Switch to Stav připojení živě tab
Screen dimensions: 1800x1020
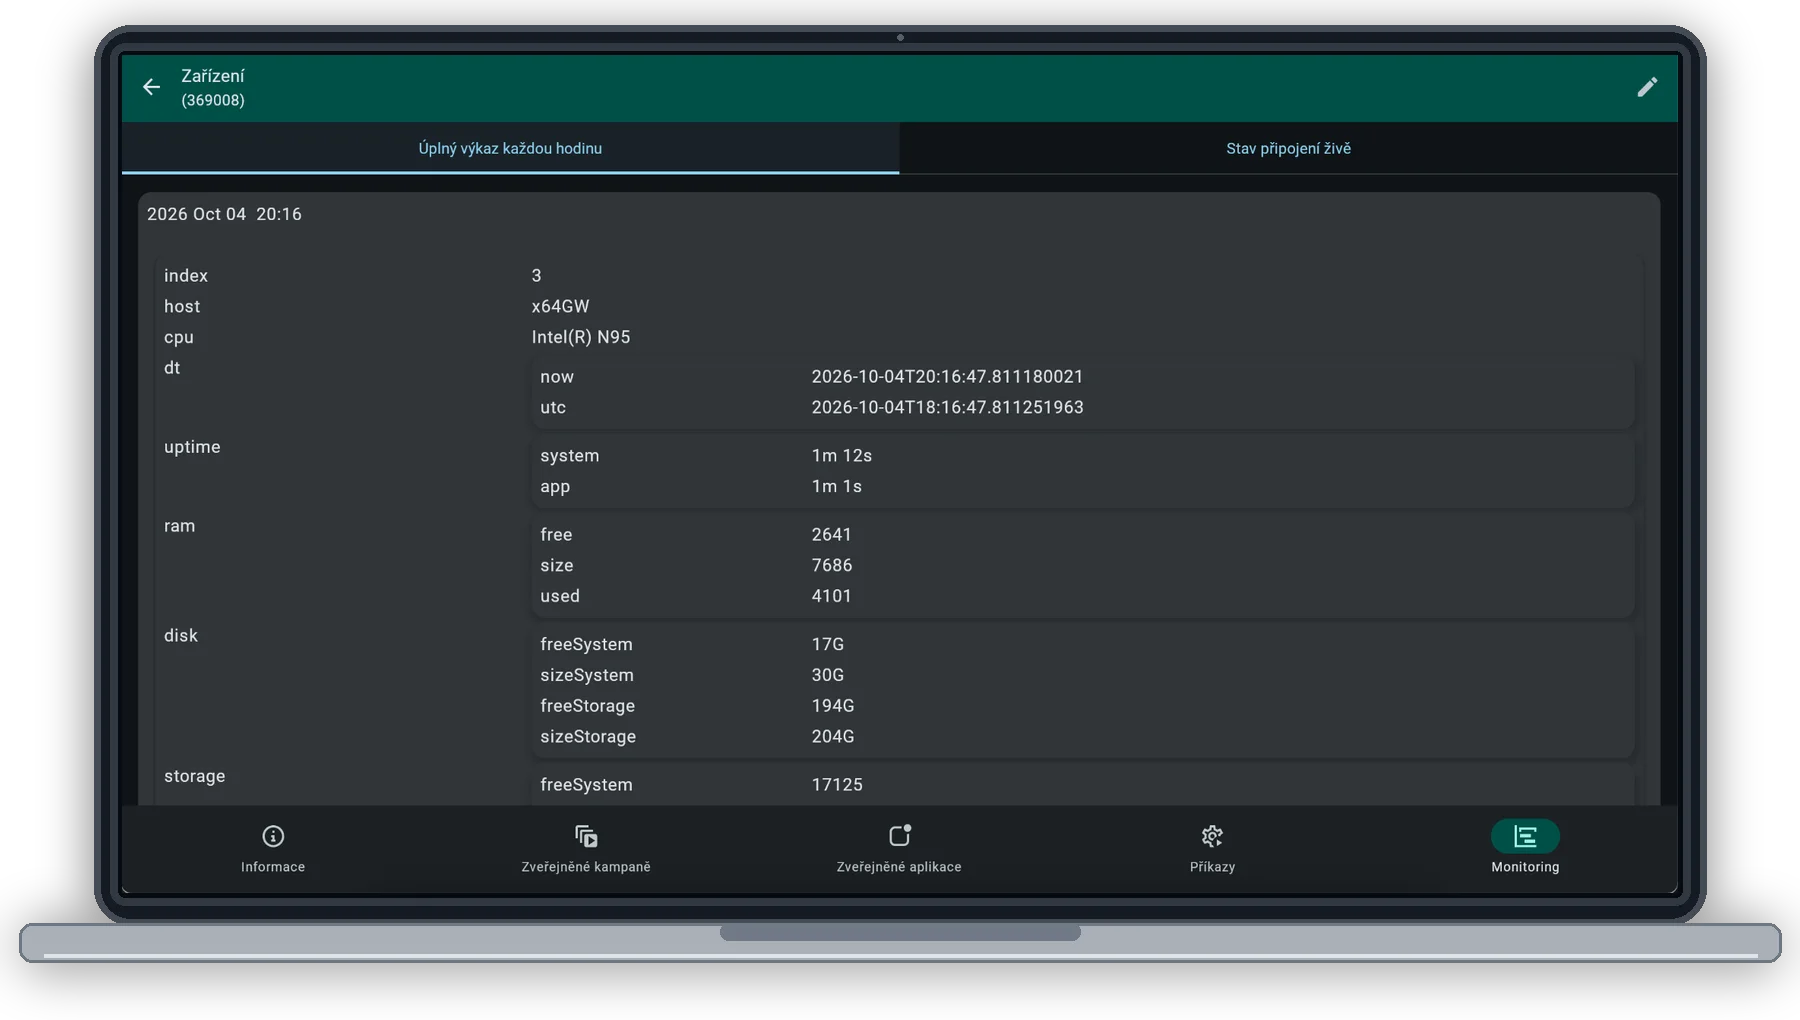[x=1288, y=148]
